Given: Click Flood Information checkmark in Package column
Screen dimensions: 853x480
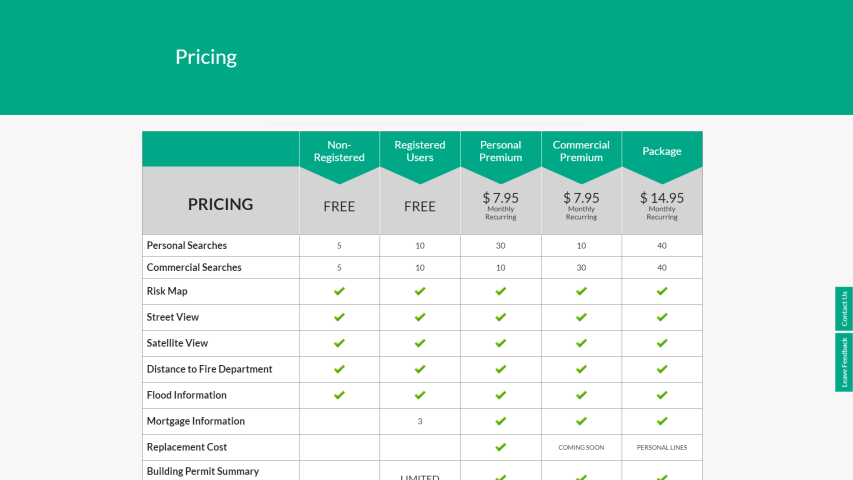Looking at the screenshot, I should pos(662,395).
